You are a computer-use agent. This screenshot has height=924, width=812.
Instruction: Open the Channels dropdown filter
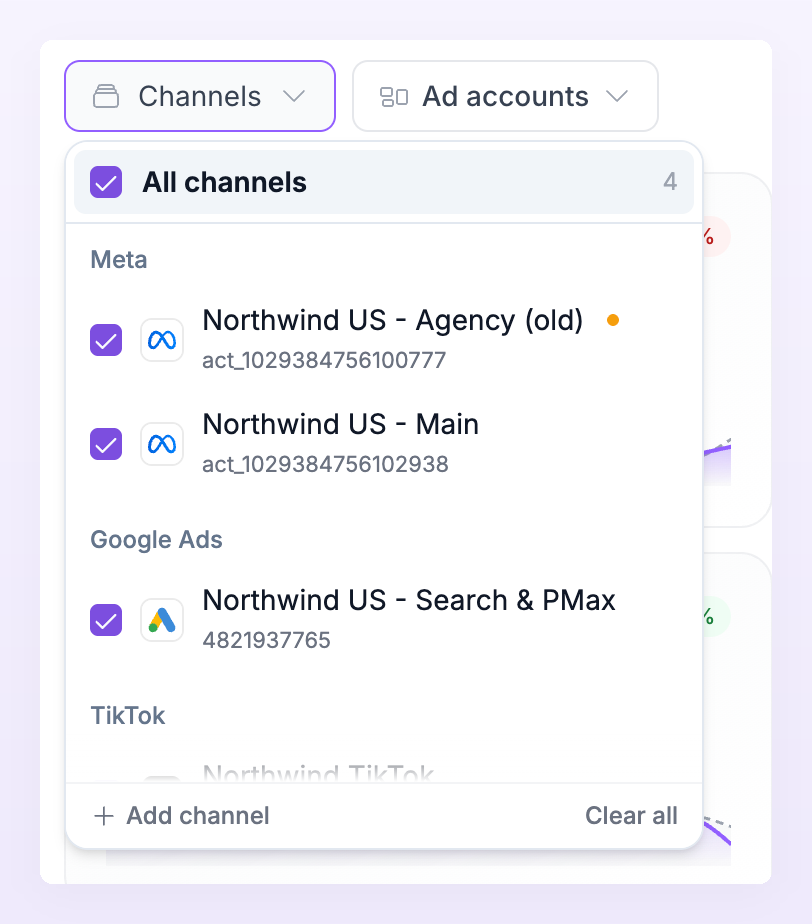pos(200,96)
